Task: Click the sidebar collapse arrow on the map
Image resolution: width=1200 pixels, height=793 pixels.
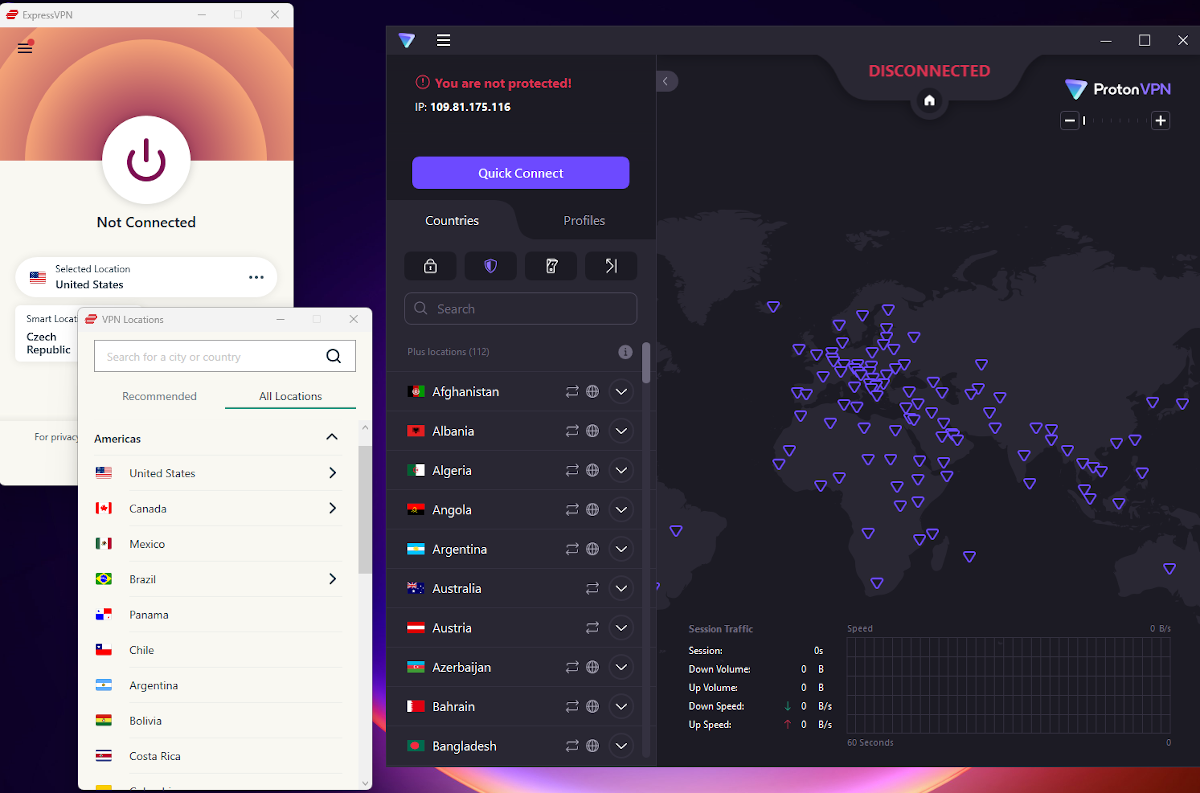Action: (x=666, y=81)
